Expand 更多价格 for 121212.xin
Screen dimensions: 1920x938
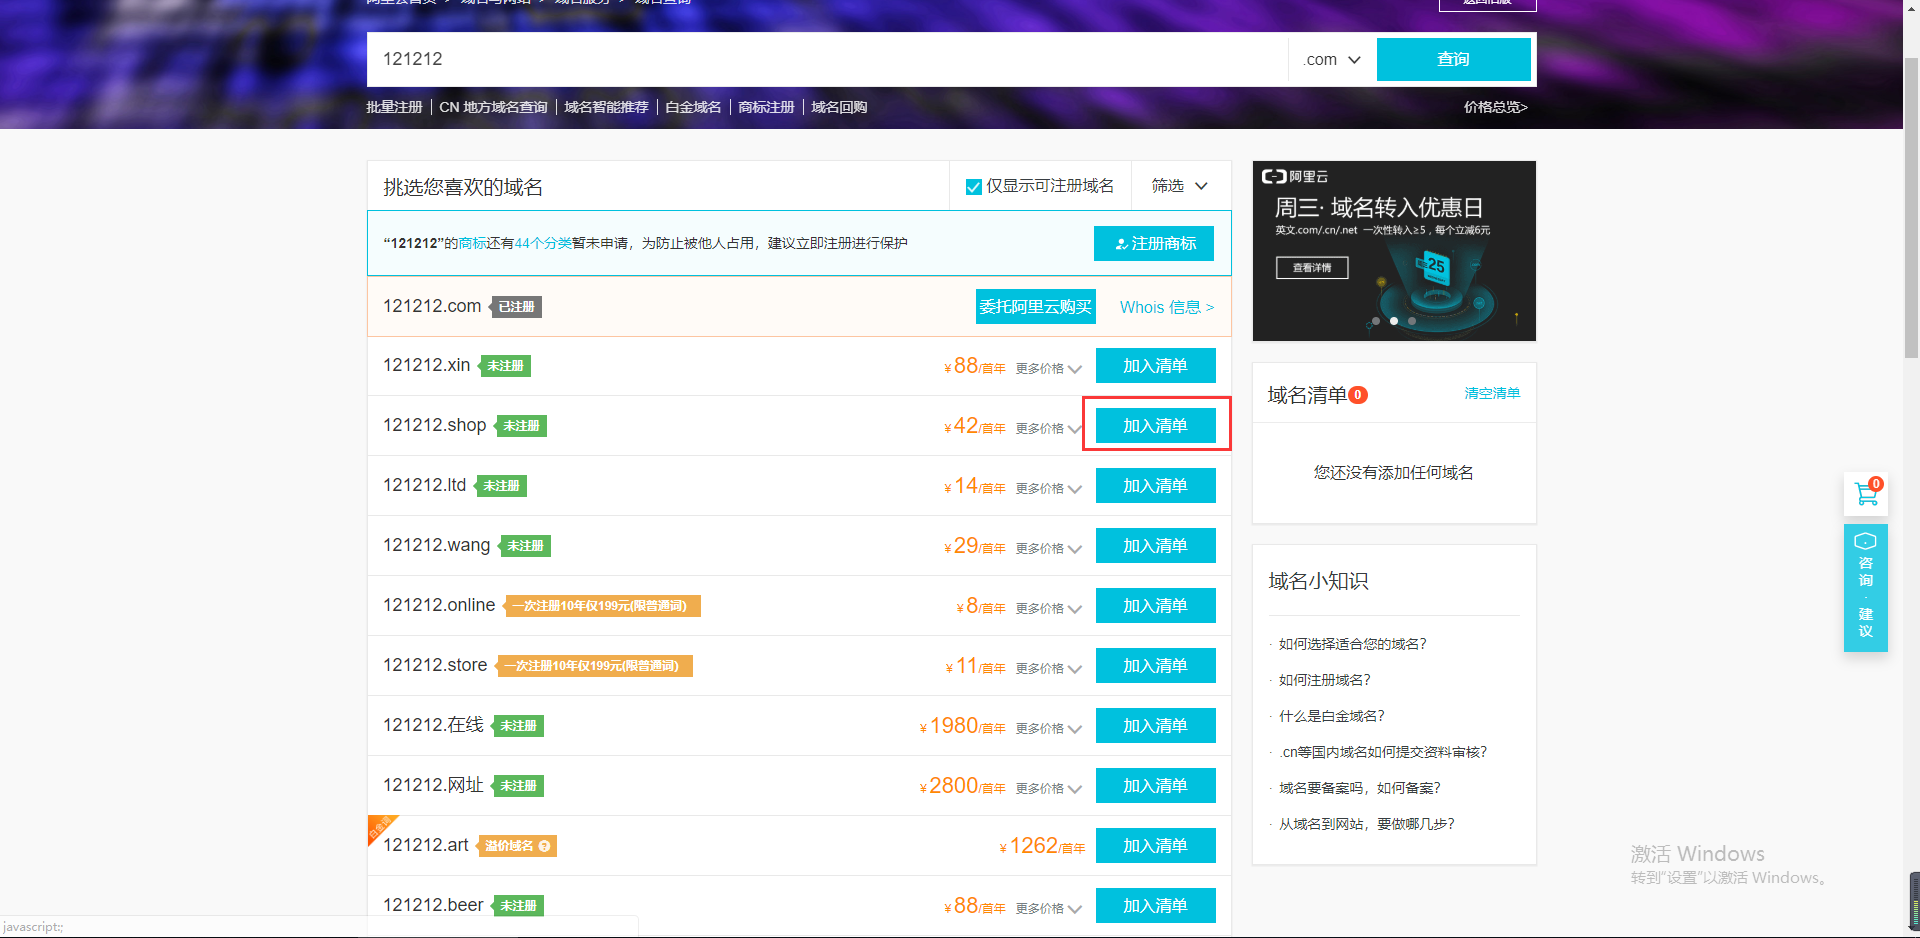[x=1048, y=369]
